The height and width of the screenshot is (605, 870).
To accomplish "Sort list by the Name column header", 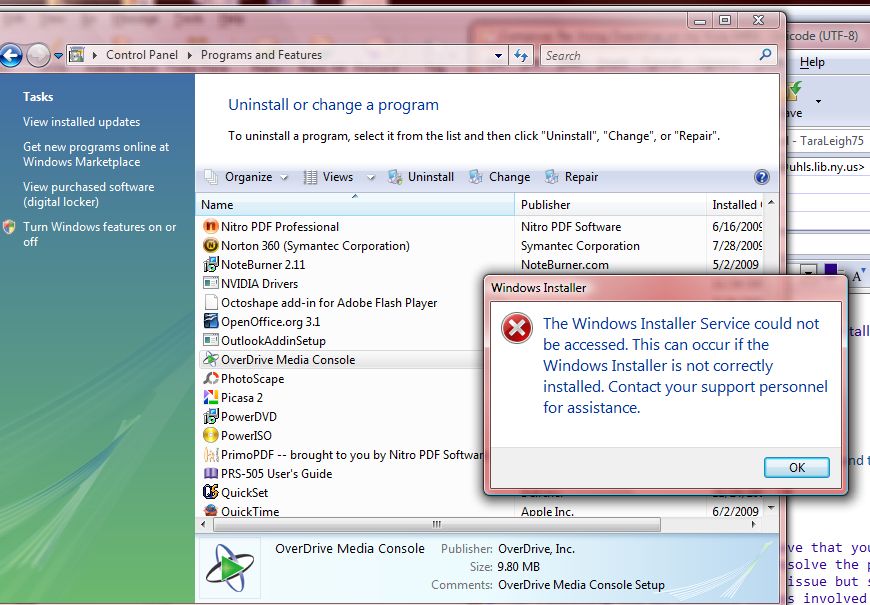I will (x=355, y=205).
